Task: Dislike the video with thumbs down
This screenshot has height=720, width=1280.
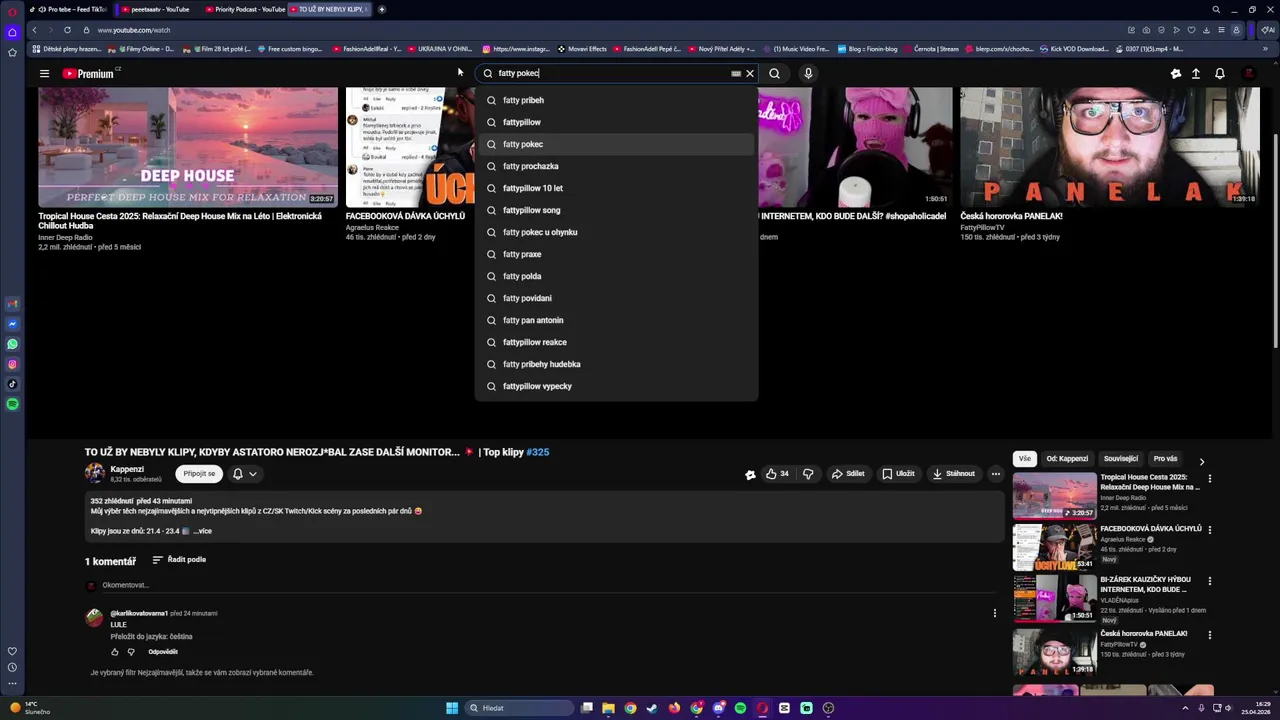Action: click(808, 474)
